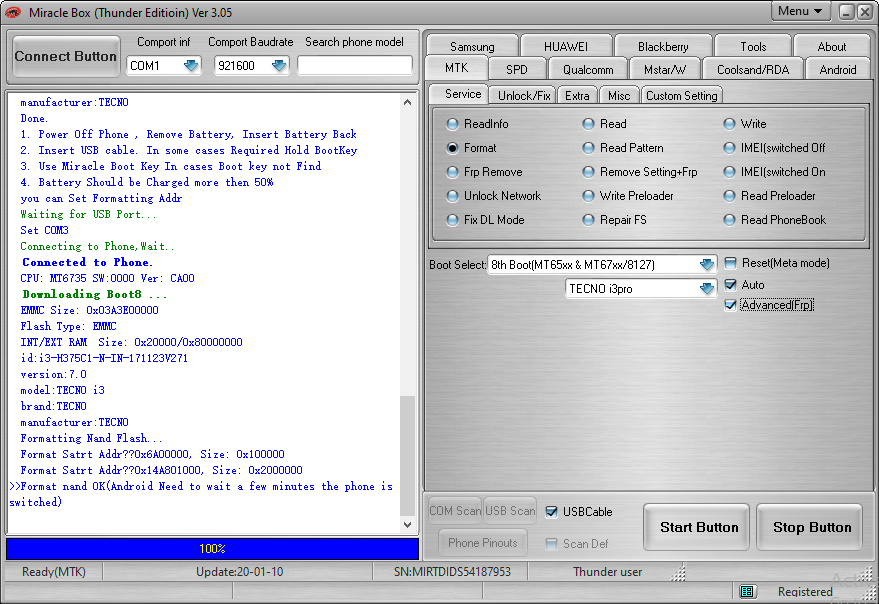
Task: Click the Connect Button
Action: 66,56
